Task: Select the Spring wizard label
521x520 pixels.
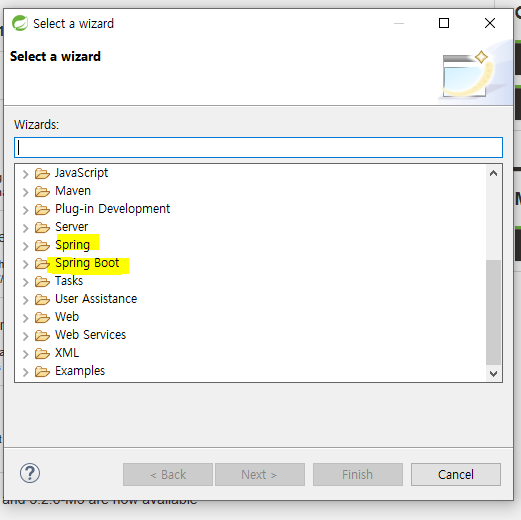Action: [x=72, y=245]
